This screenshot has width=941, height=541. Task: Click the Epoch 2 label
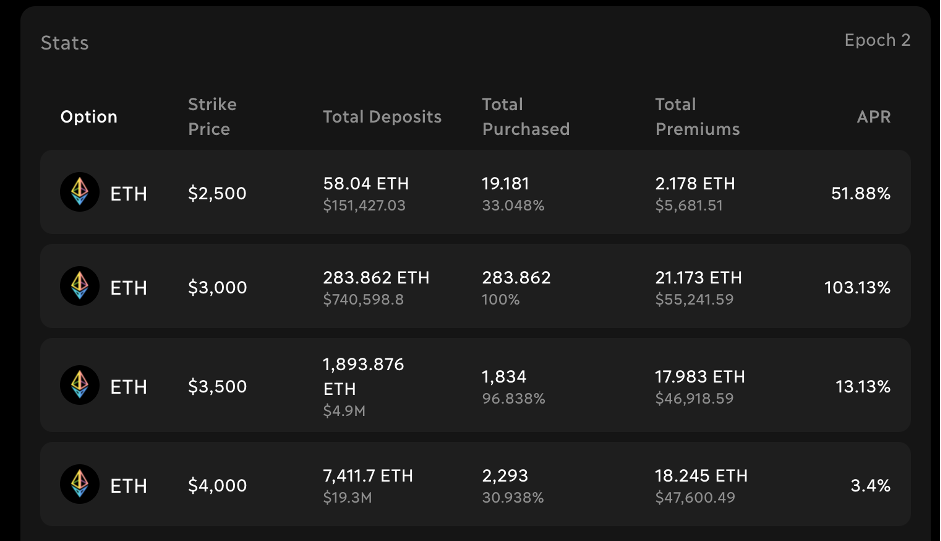coord(877,41)
